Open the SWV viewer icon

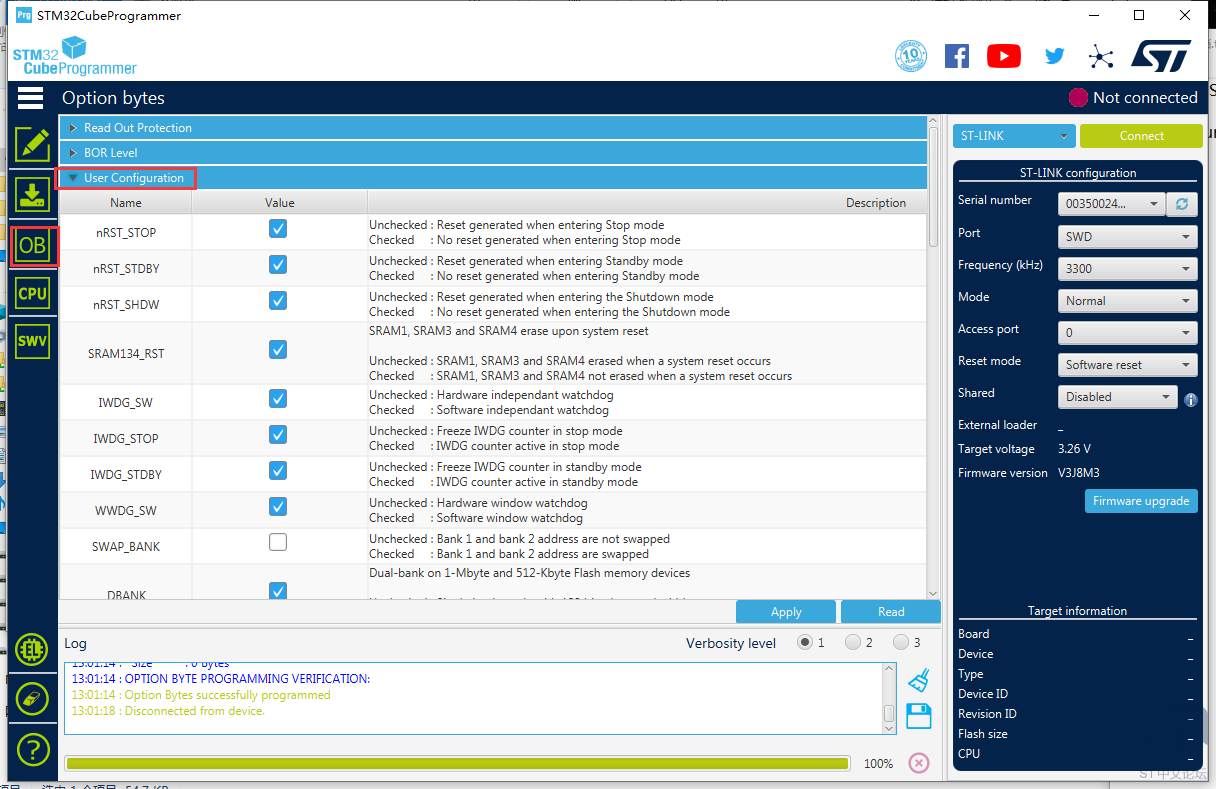(x=33, y=340)
